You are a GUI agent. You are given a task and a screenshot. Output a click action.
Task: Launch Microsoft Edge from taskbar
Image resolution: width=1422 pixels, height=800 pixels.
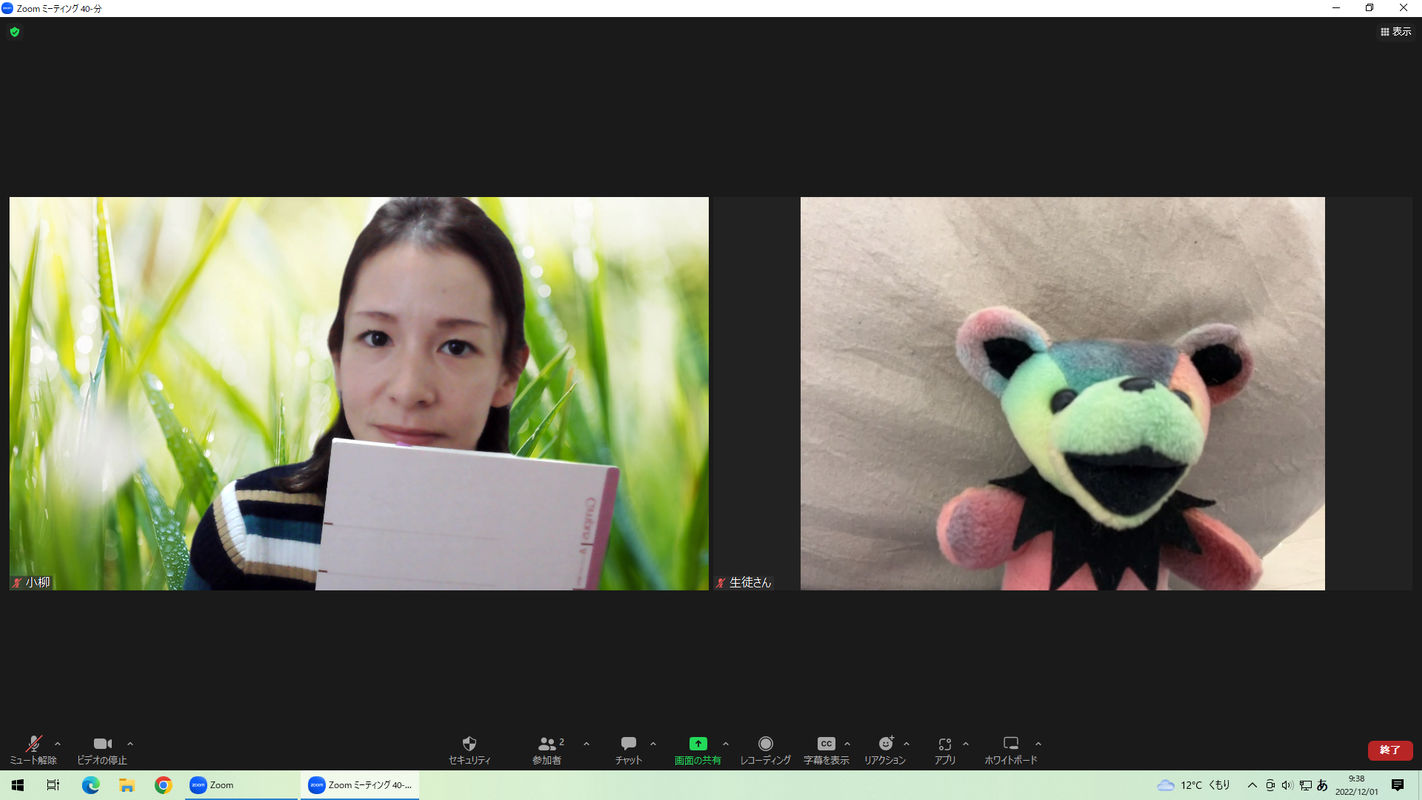tap(90, 785)
